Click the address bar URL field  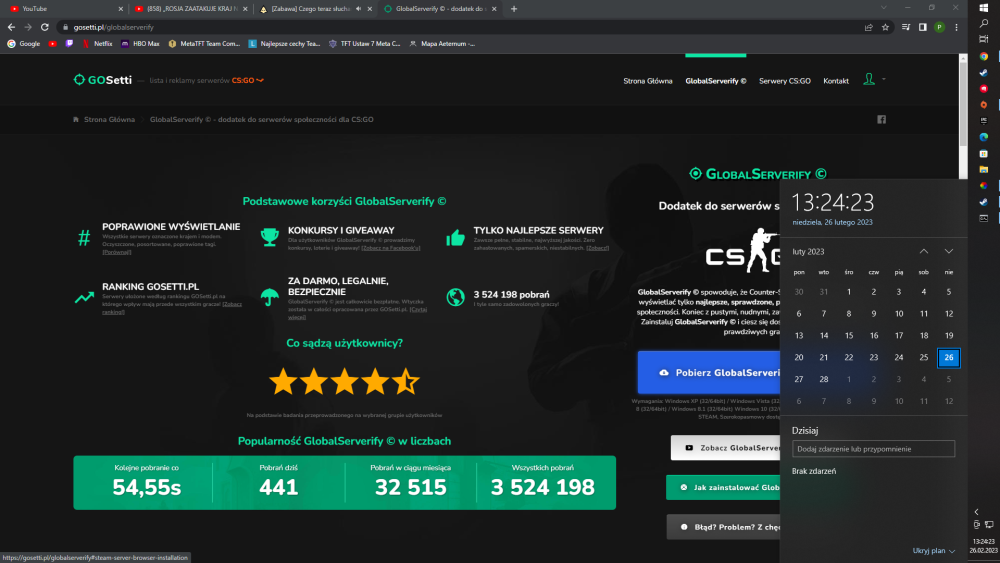tap(459, 27)
